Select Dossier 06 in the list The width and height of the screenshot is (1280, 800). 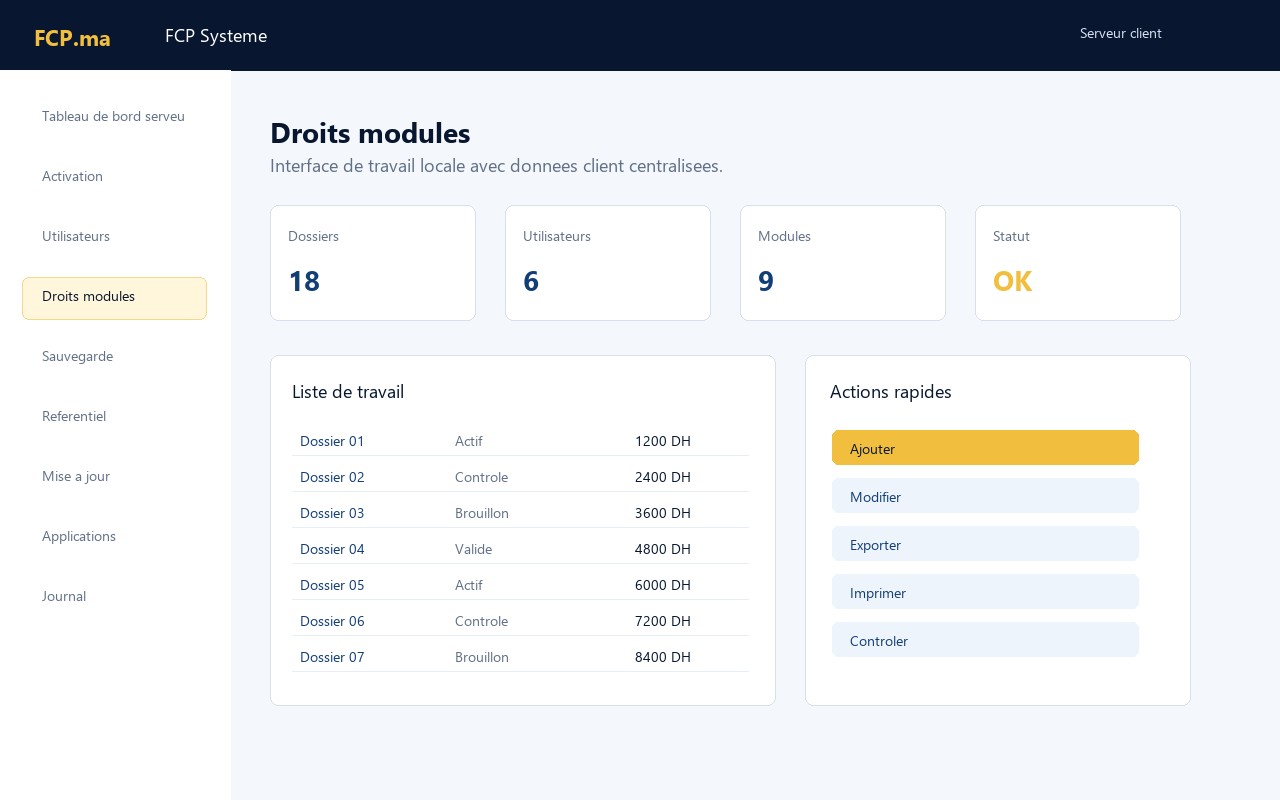(x=332, y=621)
